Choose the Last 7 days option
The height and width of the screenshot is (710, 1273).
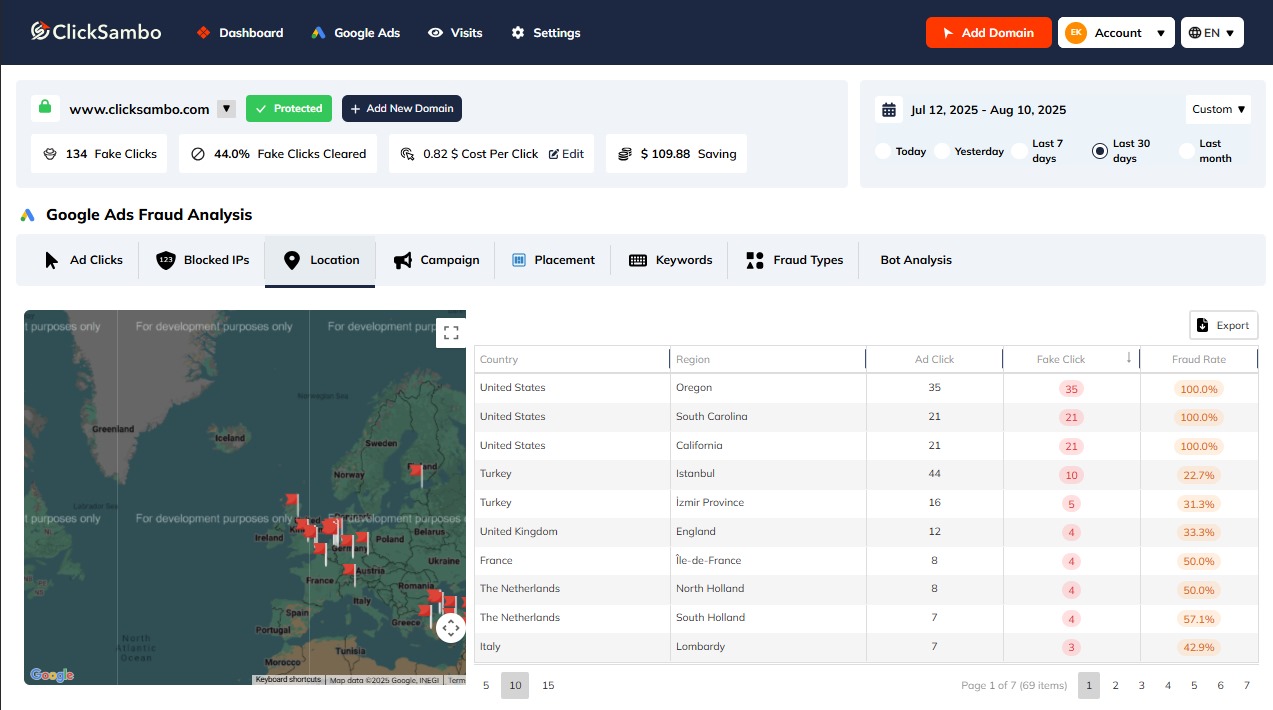[x=1019, y=151]
